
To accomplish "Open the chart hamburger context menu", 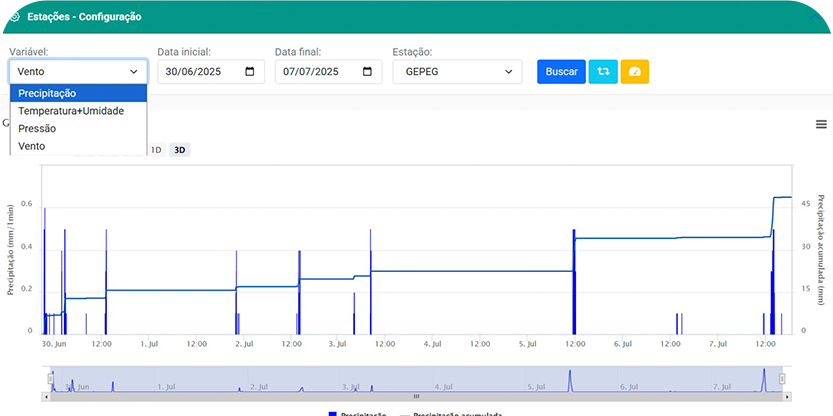I will tap(821, 124).
